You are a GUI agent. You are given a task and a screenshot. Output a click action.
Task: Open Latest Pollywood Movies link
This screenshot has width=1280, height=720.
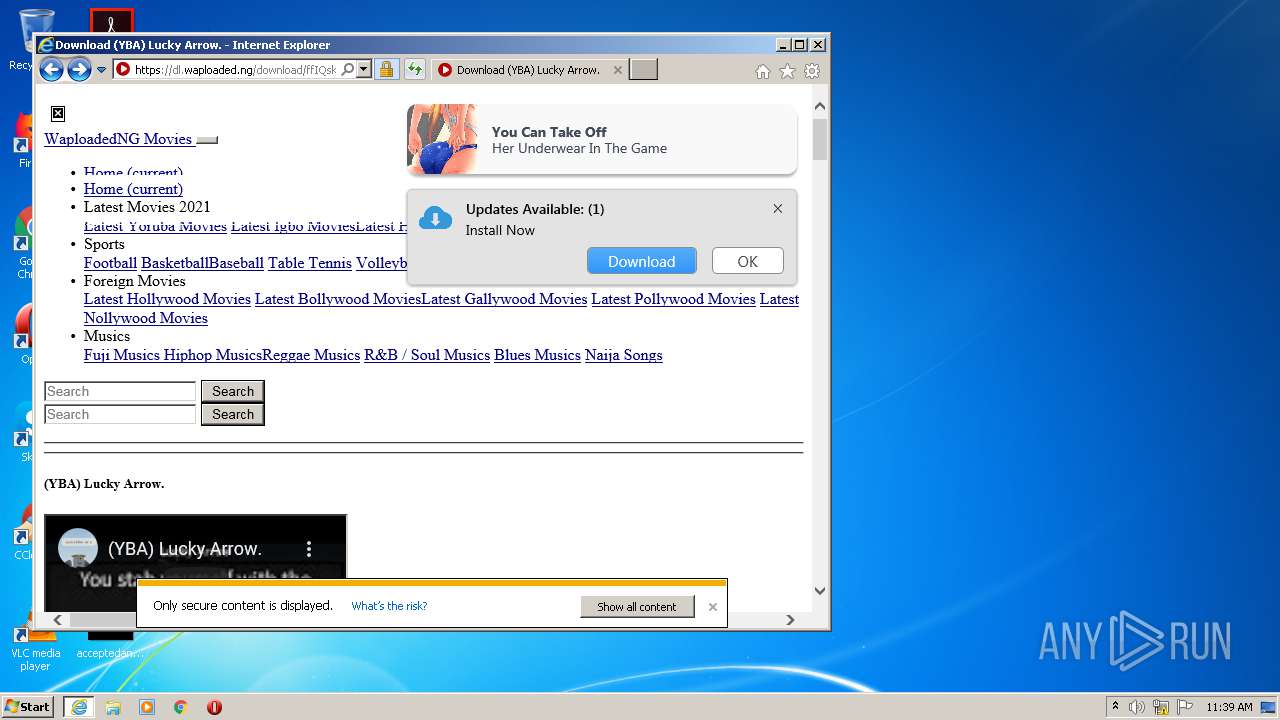click(x=673, y=299)
